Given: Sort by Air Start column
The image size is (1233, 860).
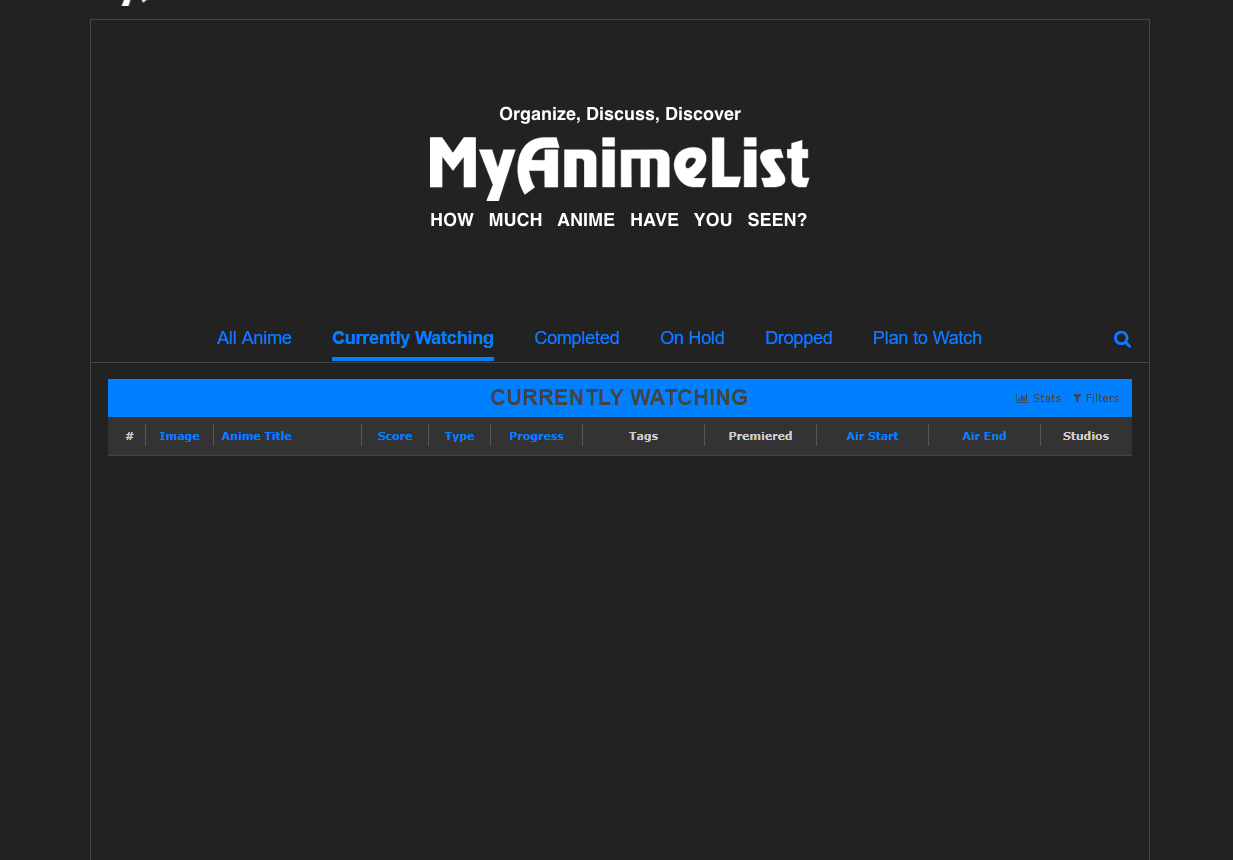Looking at the screenshot, I should 872,436.
